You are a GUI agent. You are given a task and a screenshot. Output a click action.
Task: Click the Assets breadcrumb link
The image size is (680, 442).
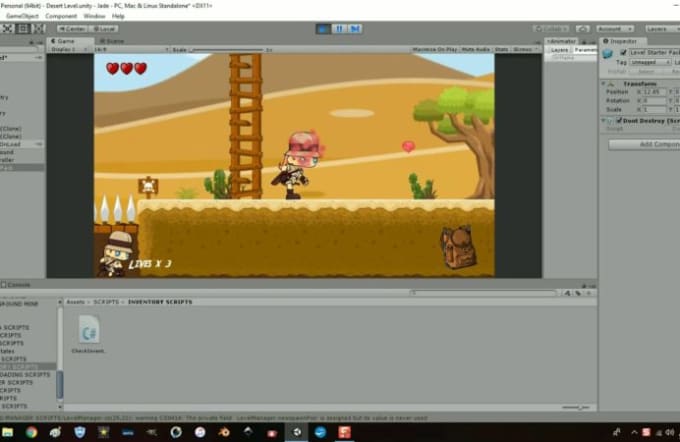(x=75, y=302)
